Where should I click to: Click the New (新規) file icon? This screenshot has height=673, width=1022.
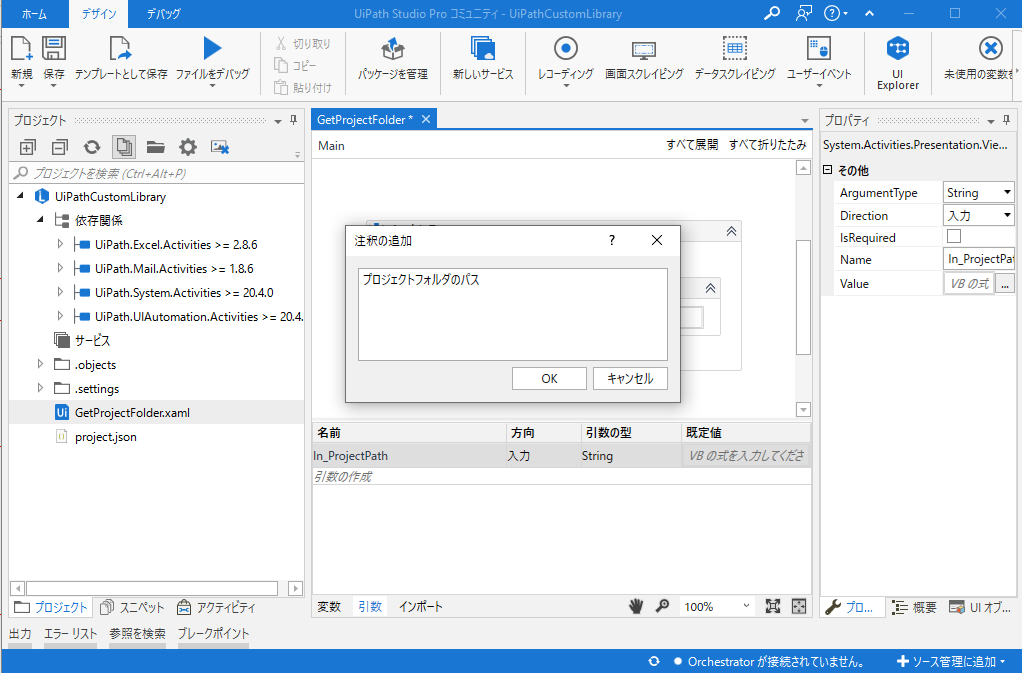tap(22, 49)
